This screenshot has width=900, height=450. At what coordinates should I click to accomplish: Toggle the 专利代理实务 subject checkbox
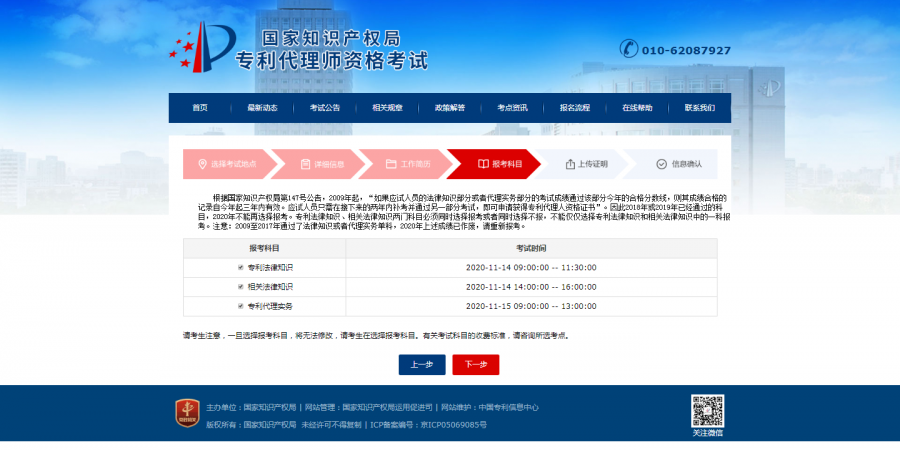tap(240, 306)
